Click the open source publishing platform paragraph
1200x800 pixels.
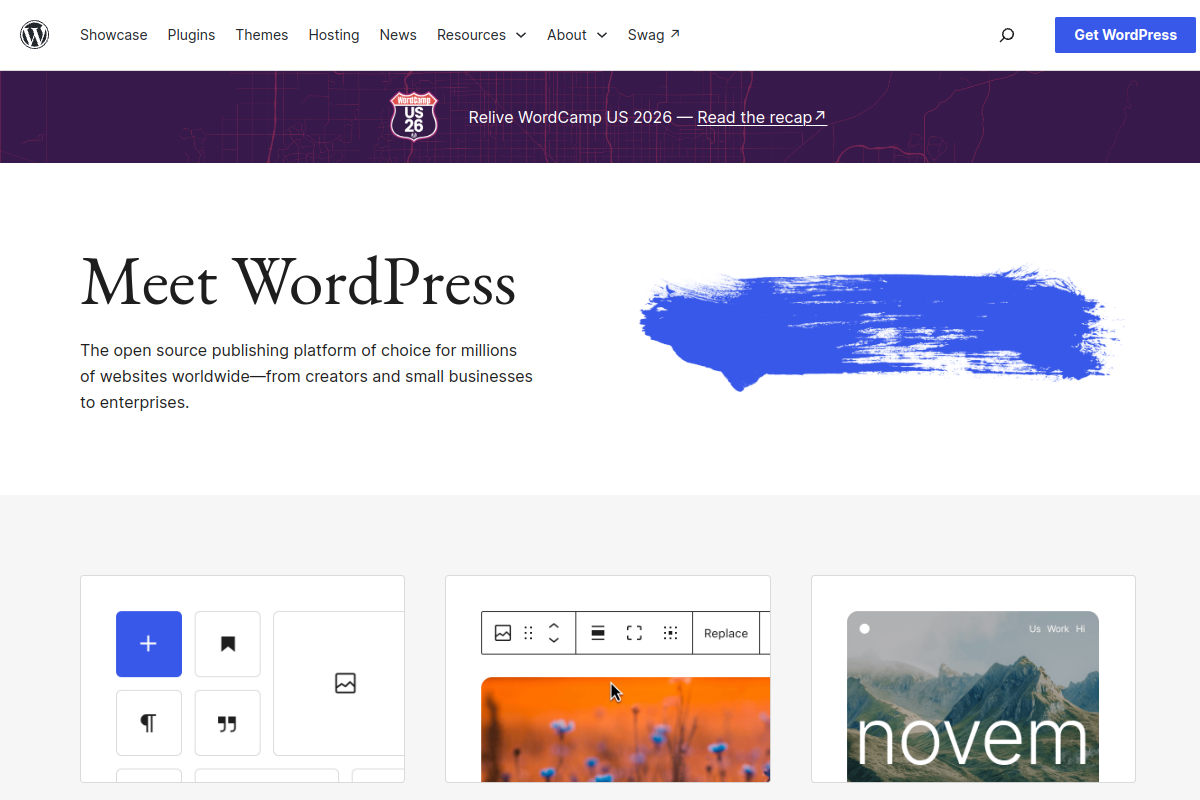(306, 377)
